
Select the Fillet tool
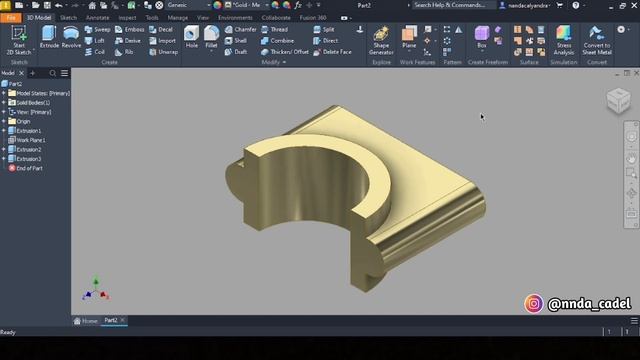(x=211, y=37)
